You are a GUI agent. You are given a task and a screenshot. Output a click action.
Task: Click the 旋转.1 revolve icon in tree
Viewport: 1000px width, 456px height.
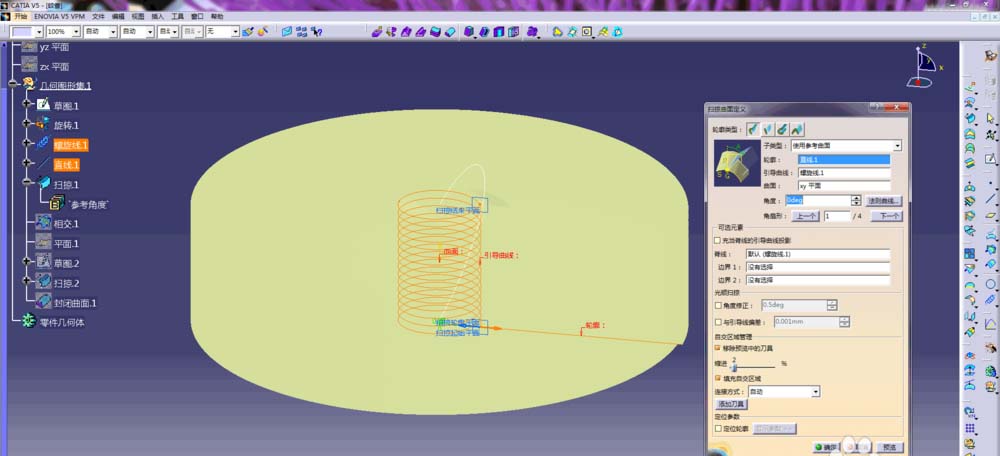coord(43,124)
